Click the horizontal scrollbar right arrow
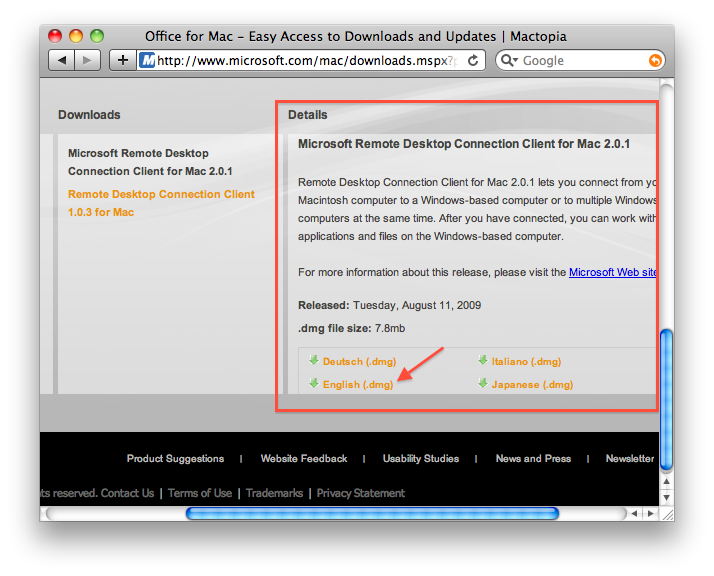This screenshot has height=576, width=714. 650,514
